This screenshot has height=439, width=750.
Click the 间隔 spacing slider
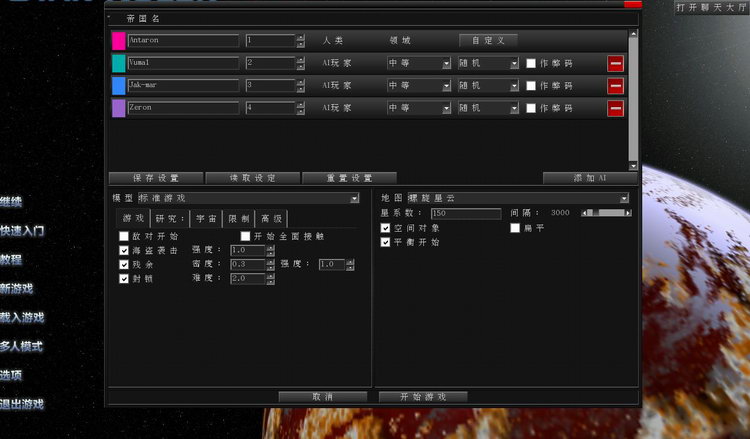[x=606, y=213]
